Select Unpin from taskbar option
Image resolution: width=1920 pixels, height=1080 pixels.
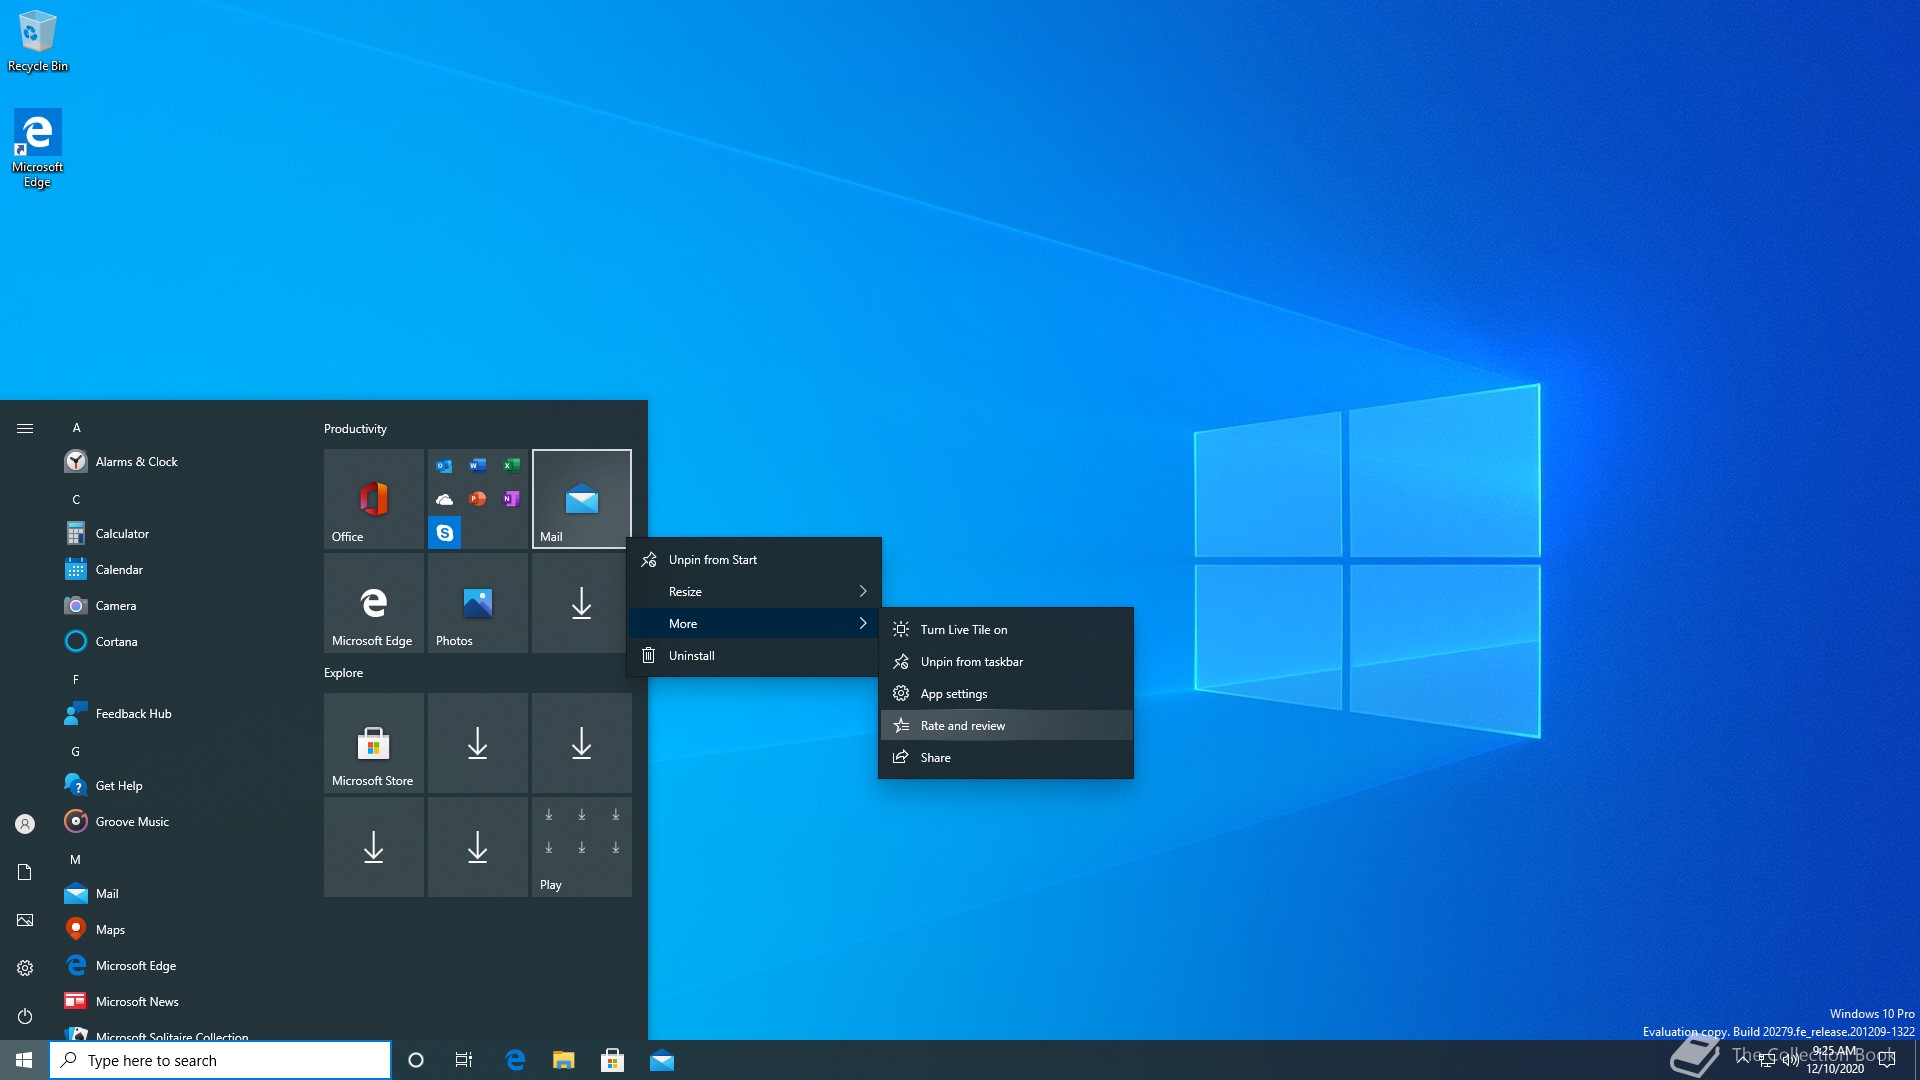[971, 662]
